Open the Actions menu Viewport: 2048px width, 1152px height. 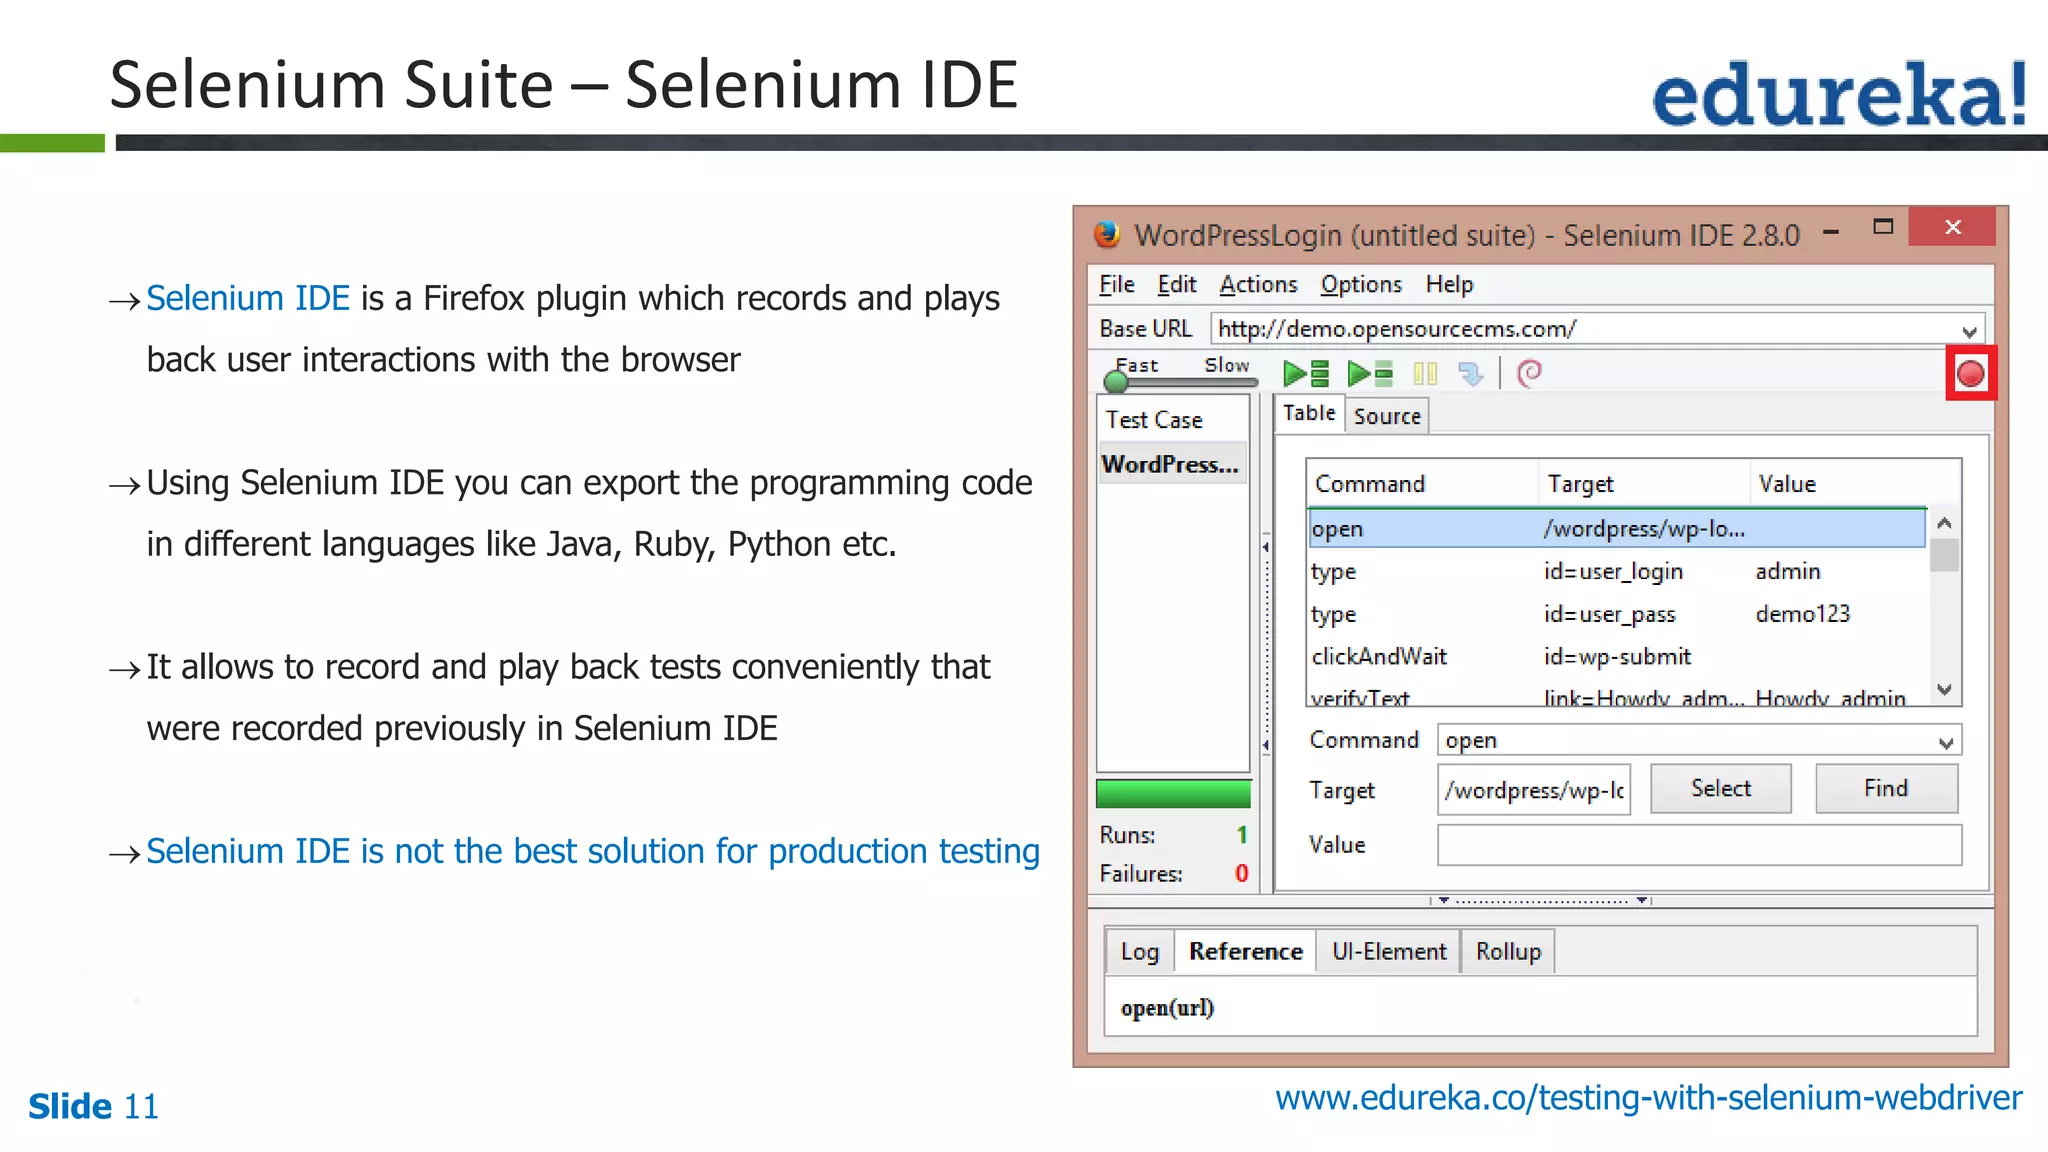pos(1258,285)
